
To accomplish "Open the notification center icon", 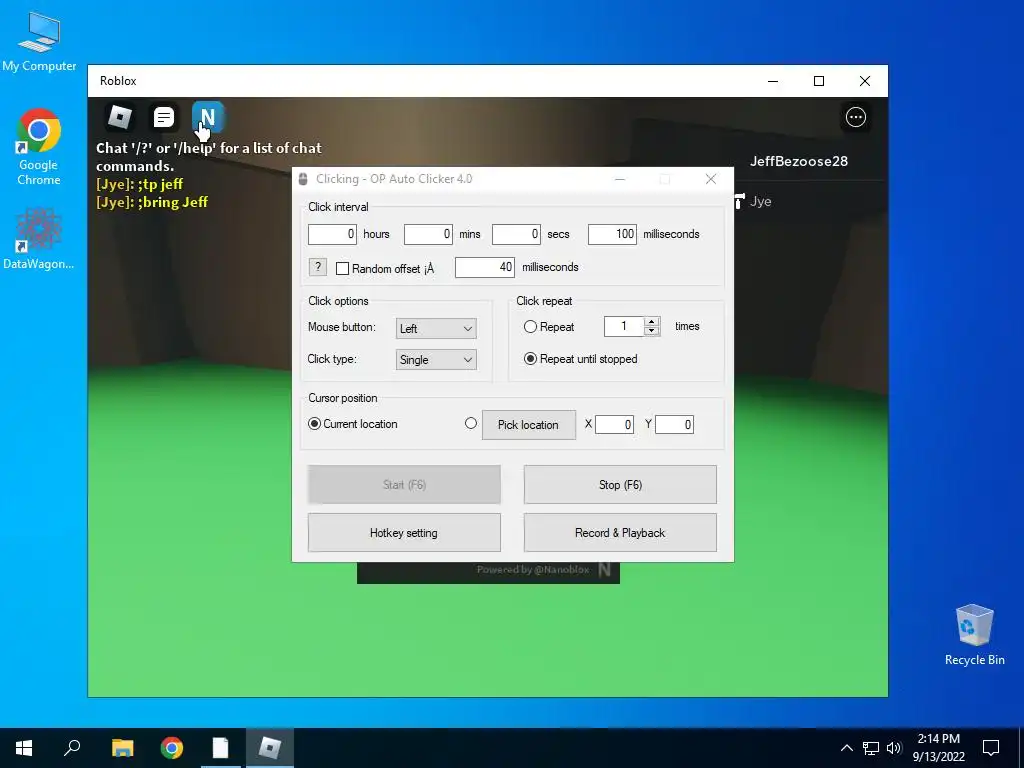I will [991, 748].
